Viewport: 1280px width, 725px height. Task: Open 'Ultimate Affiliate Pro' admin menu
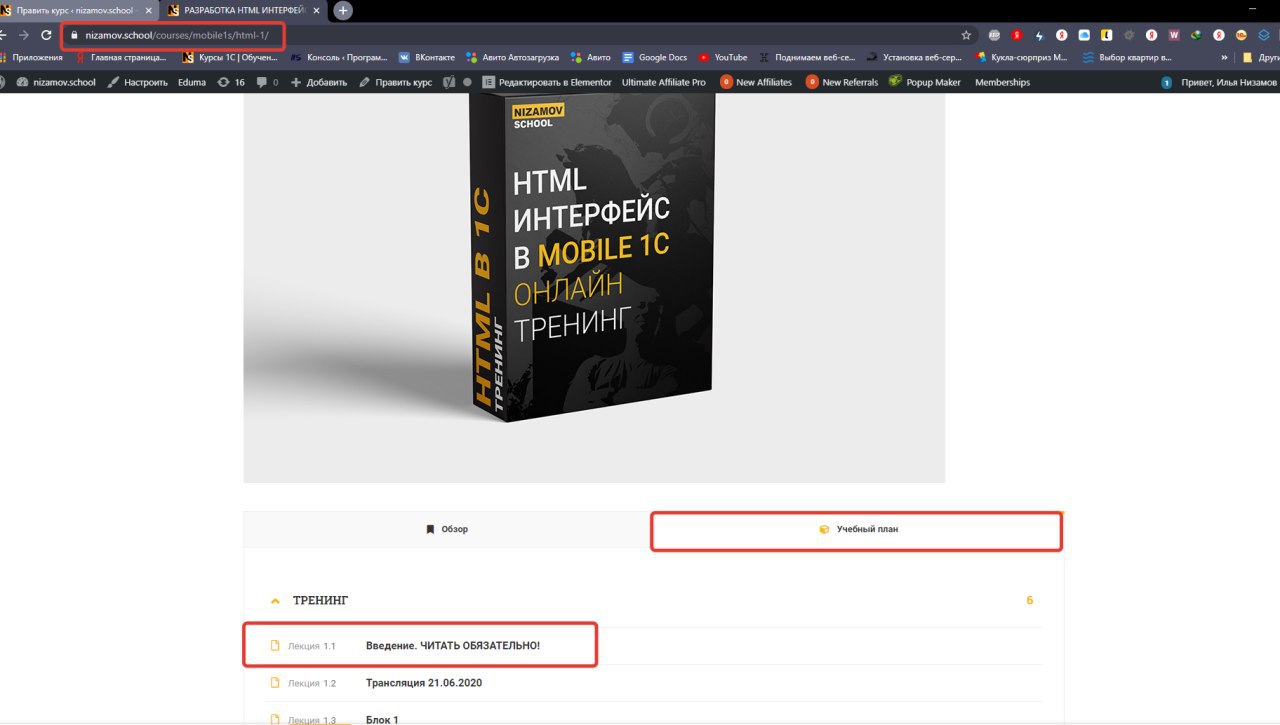click(x=663, y=82)
